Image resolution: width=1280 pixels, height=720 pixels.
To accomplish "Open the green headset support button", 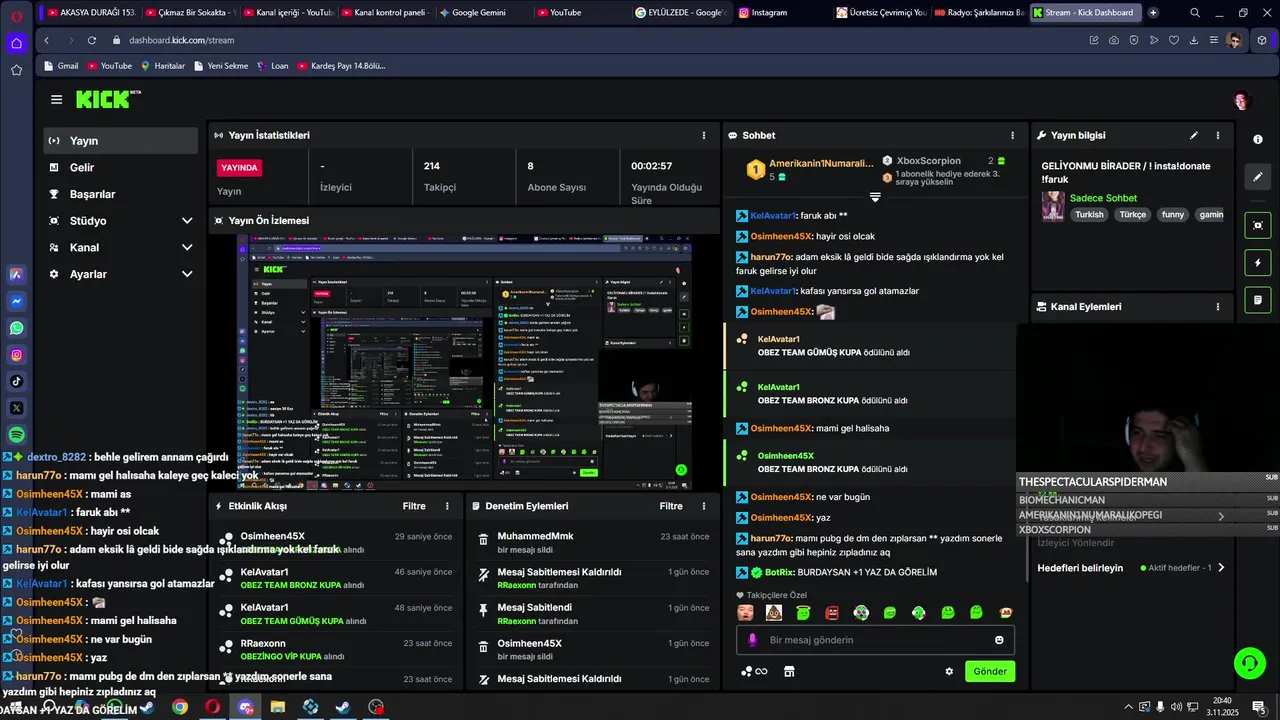I will tap(1248, 662).
